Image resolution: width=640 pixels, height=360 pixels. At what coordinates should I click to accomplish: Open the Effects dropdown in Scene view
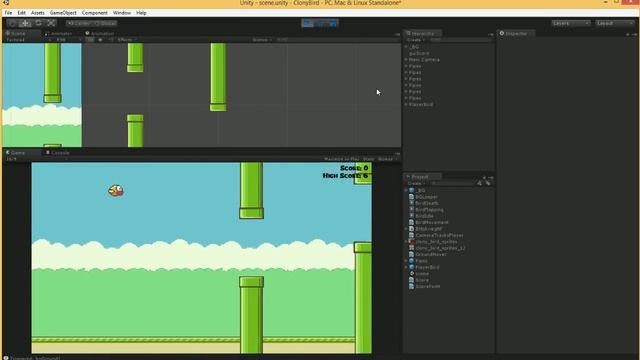[127, 40]
